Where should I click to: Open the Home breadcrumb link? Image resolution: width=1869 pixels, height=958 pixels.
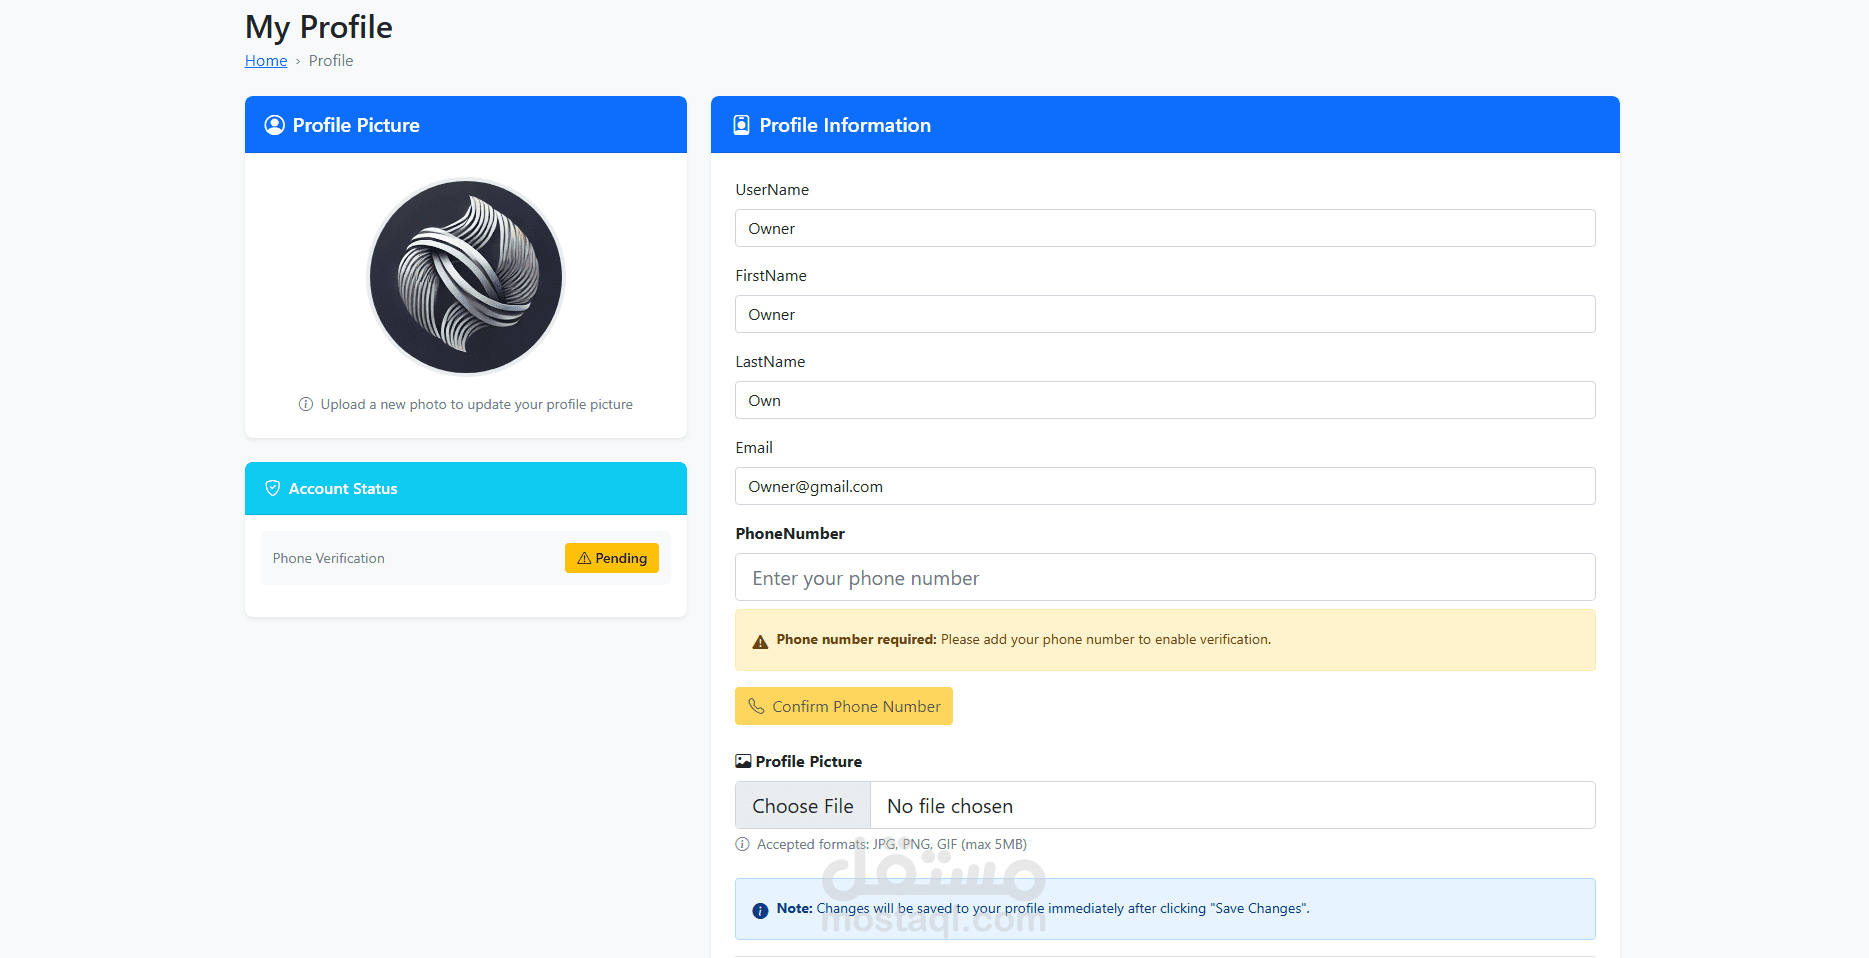click(266, 61)
